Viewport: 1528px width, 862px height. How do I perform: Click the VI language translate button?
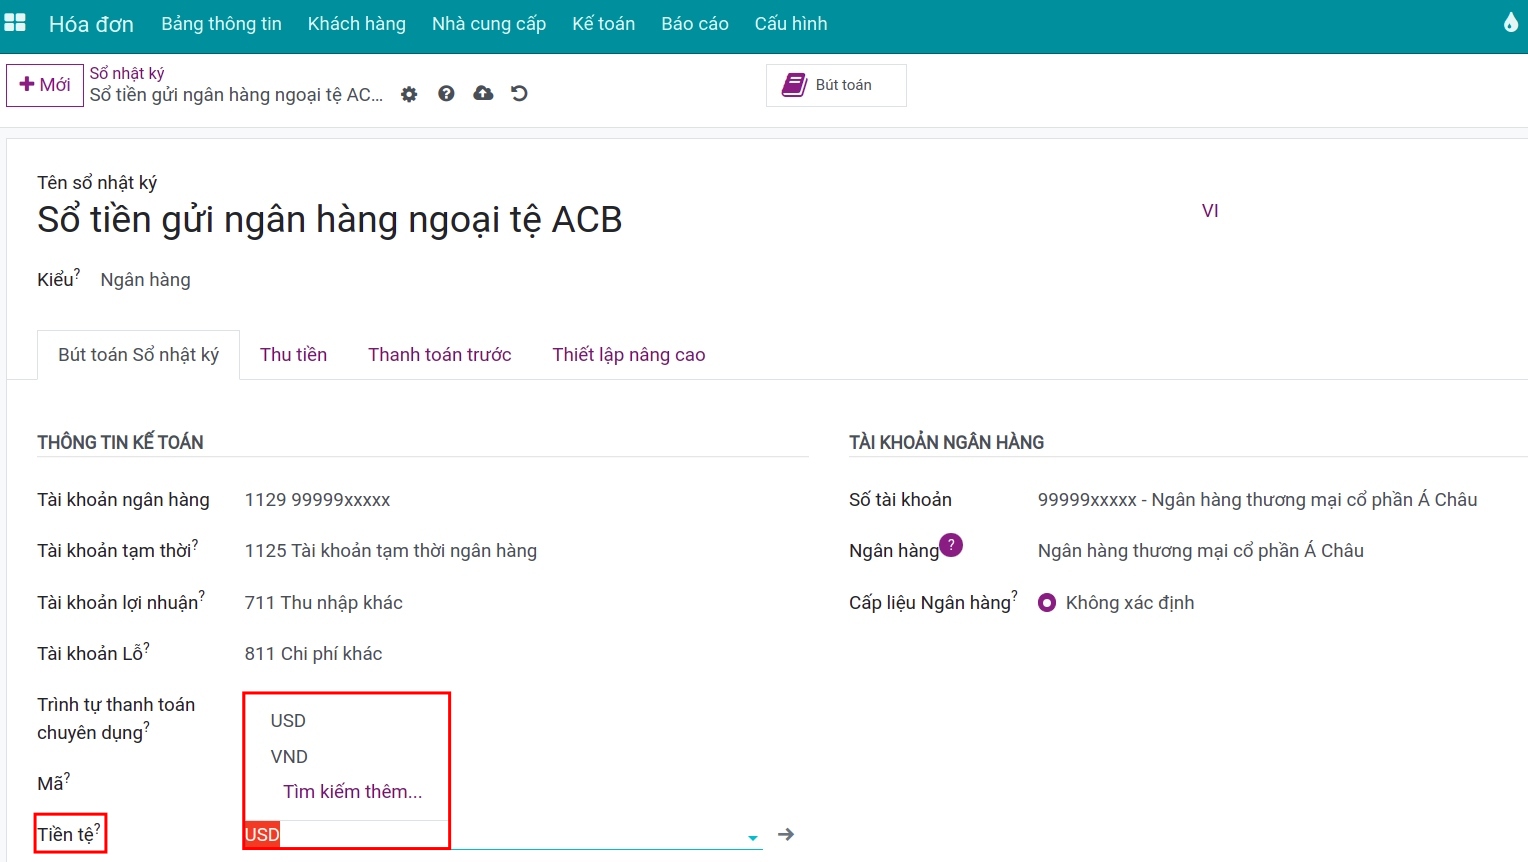point(1210,211)
